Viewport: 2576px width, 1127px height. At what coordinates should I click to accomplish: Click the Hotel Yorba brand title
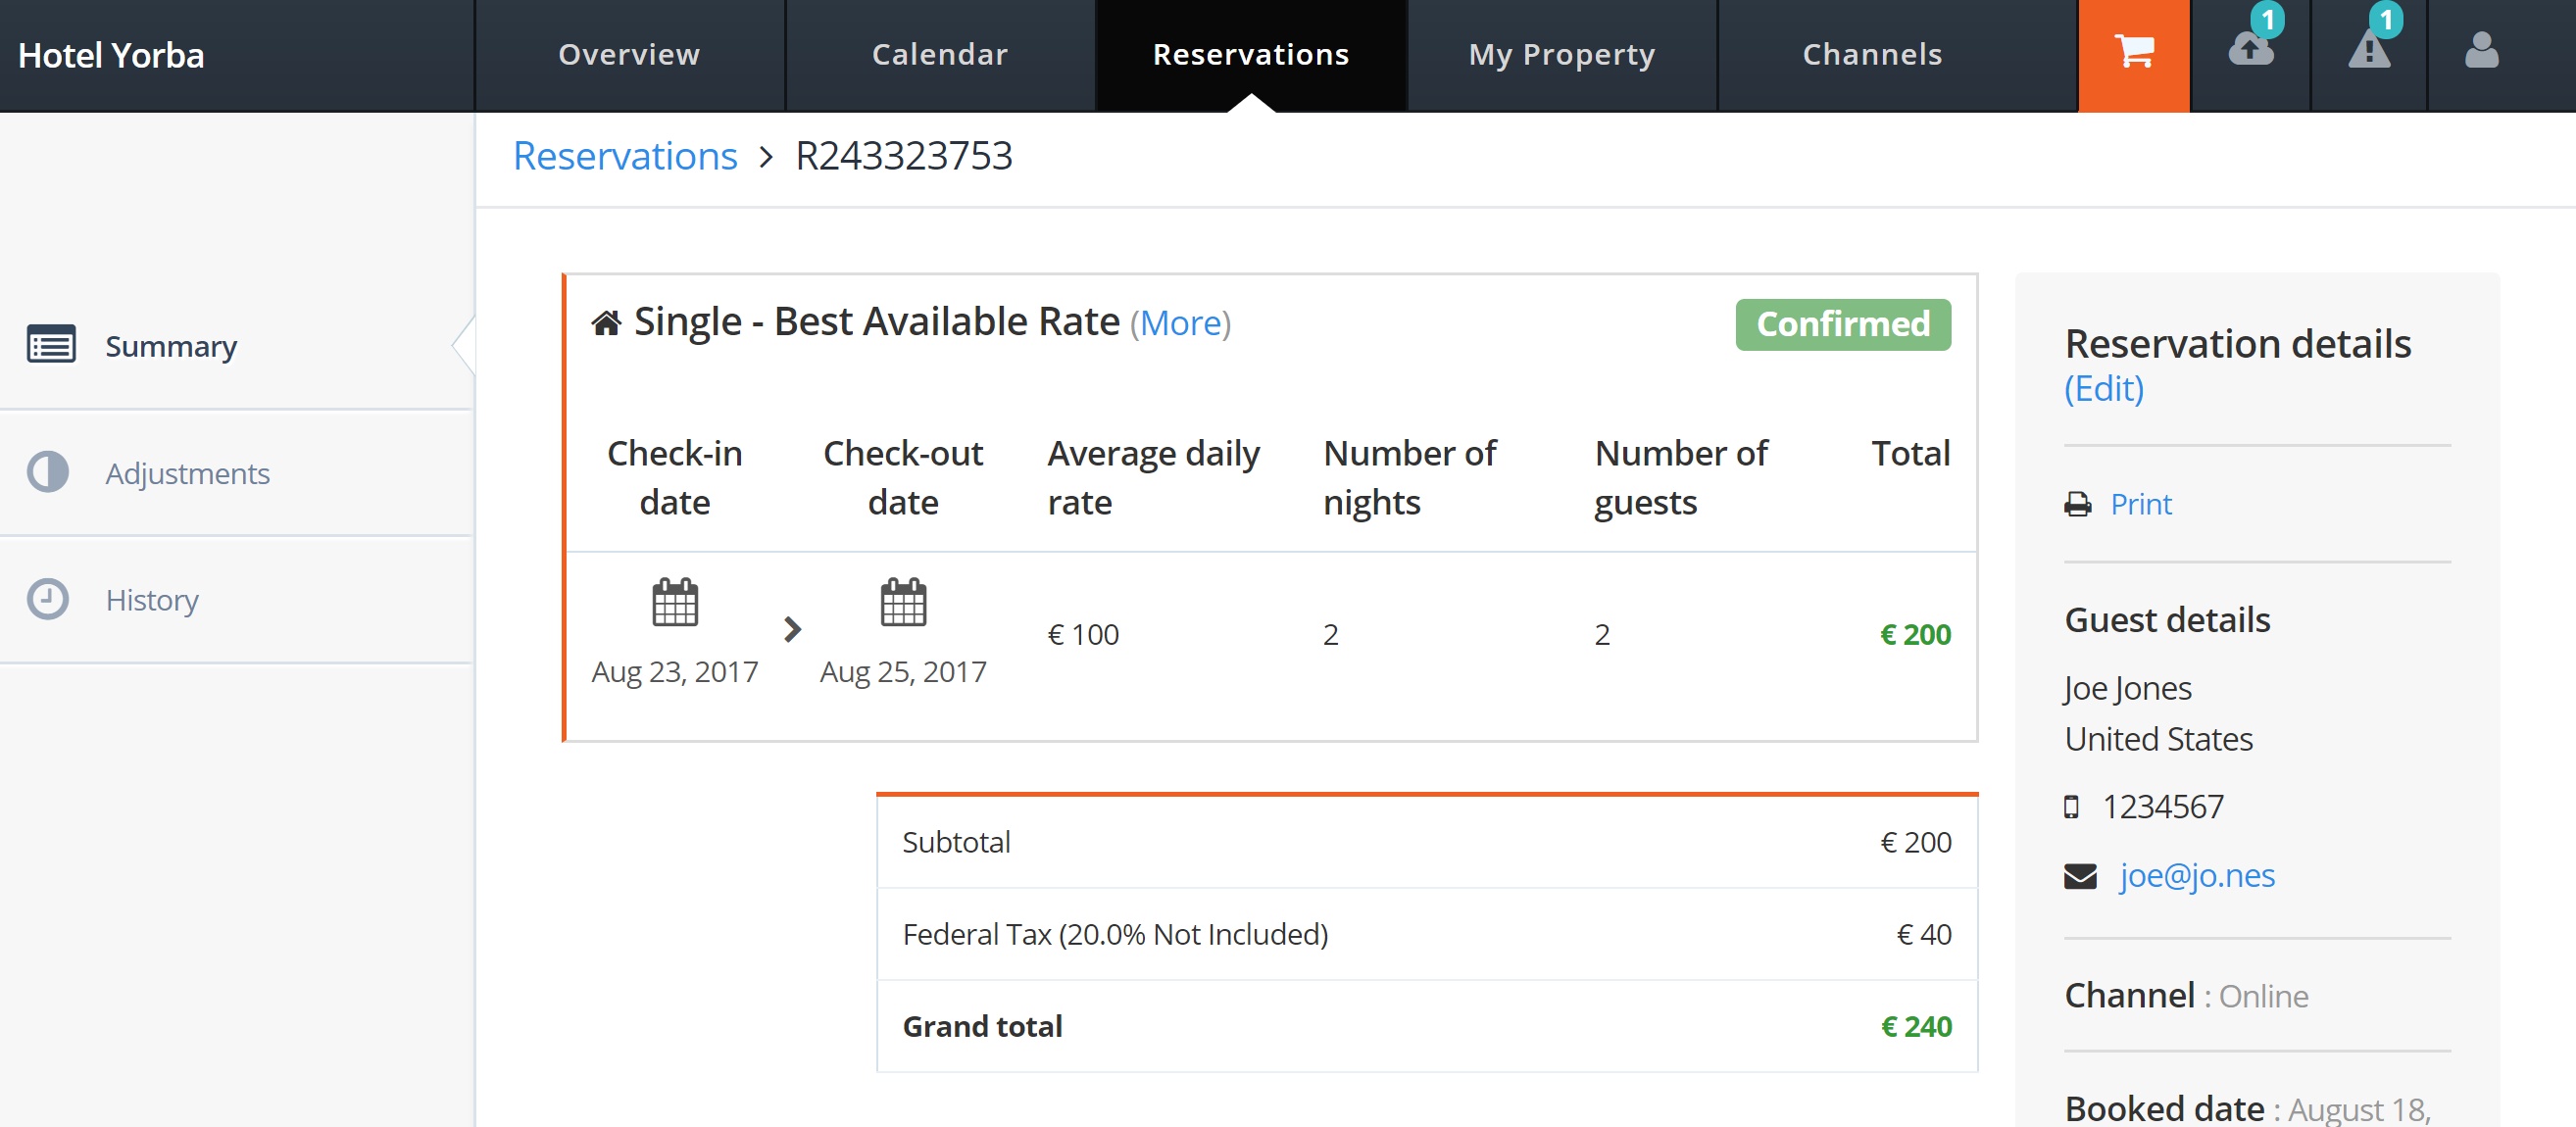click(111, 55)
